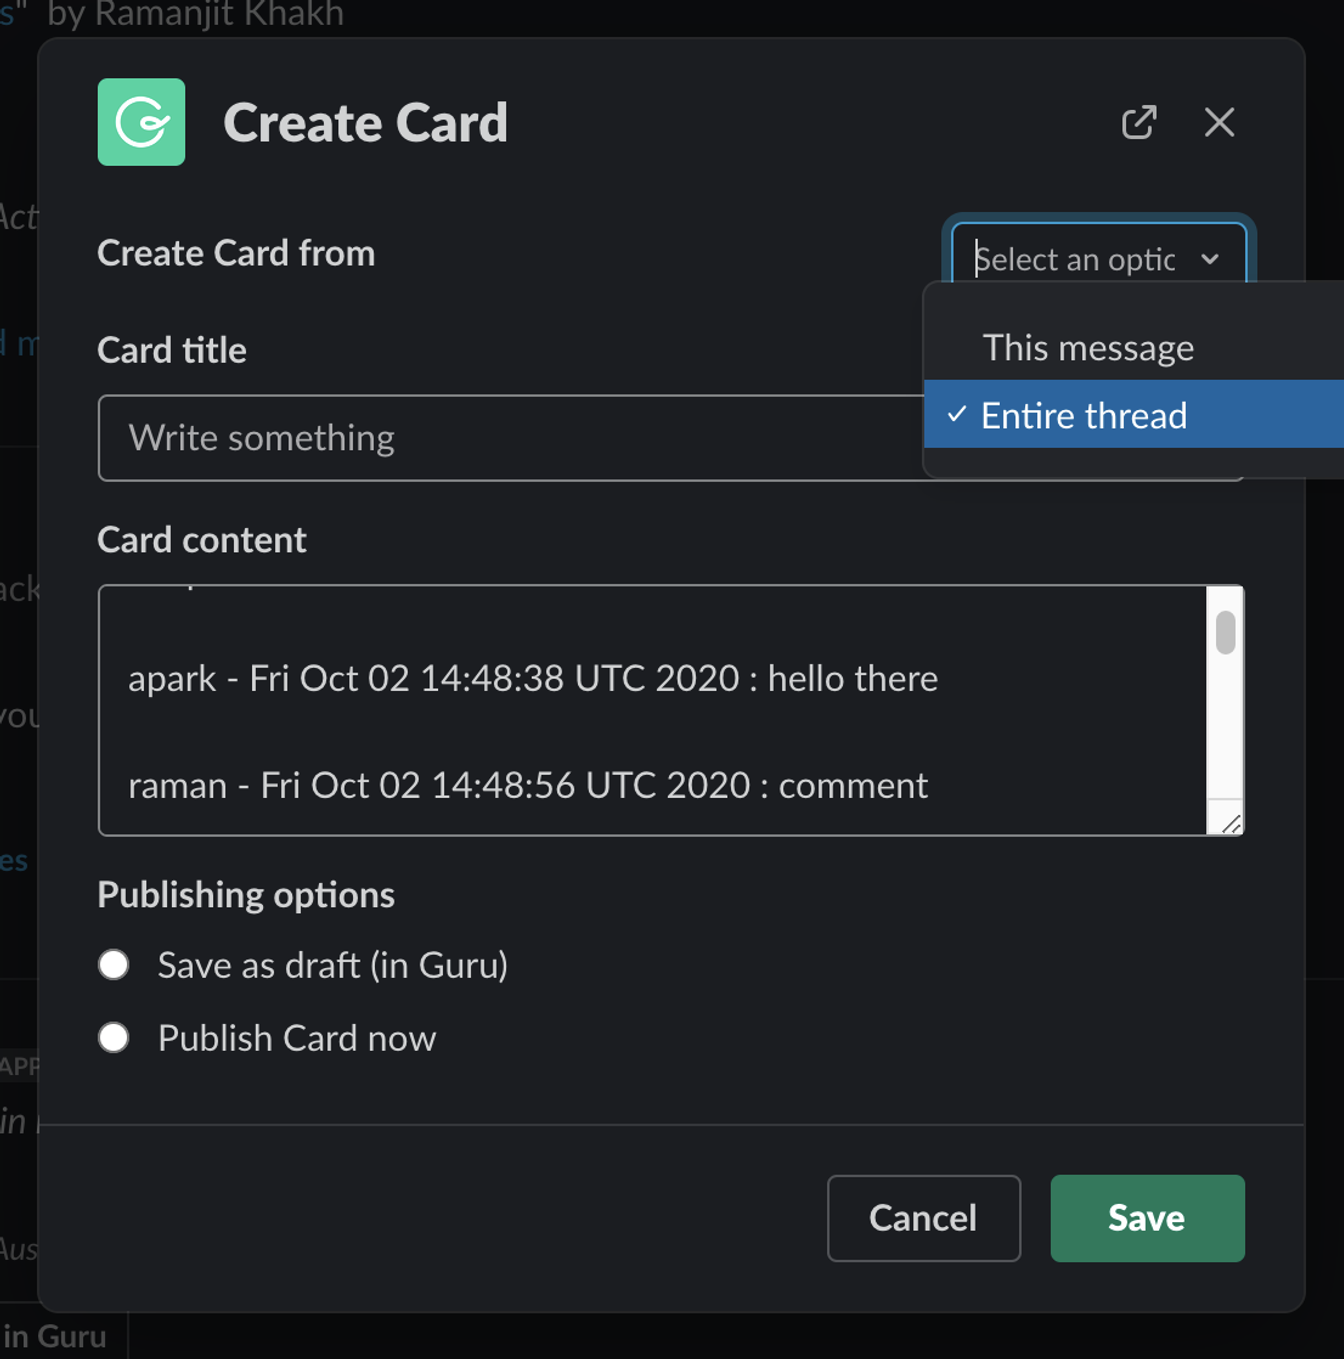
Task: Enable Publish Card now
Action: point(113,1038)
